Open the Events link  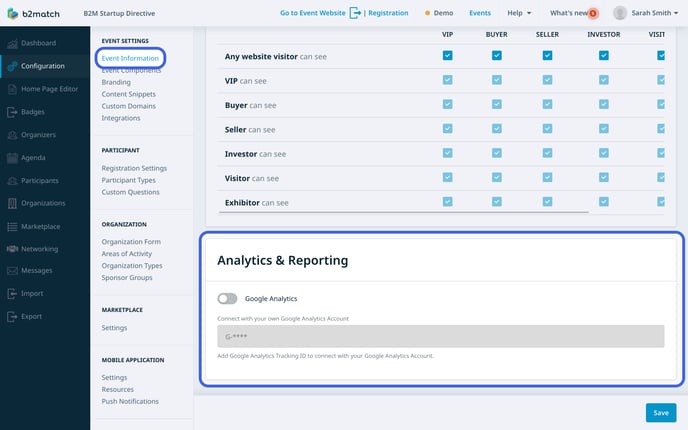click(x=480, y=13)
